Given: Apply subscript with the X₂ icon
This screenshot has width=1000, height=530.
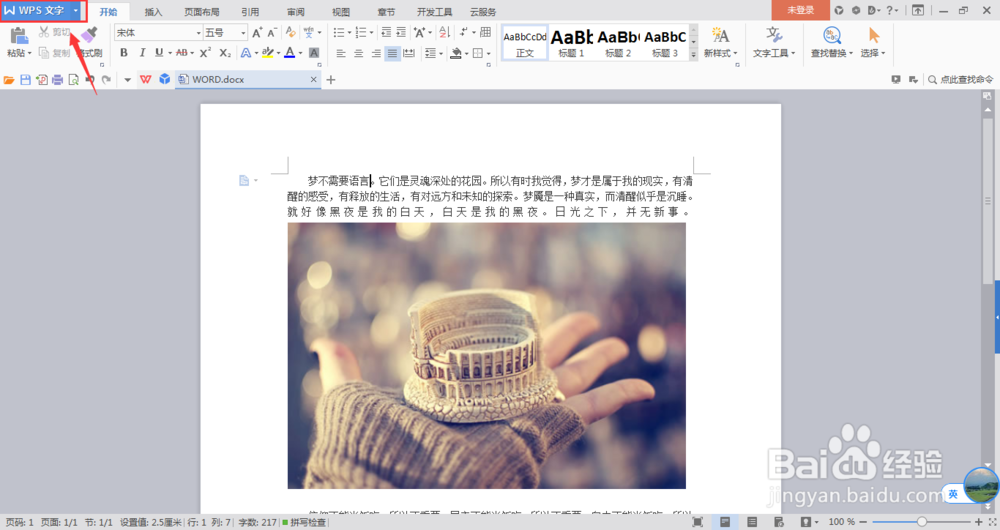Looking at the screenshot, I should tap(225, 53).
